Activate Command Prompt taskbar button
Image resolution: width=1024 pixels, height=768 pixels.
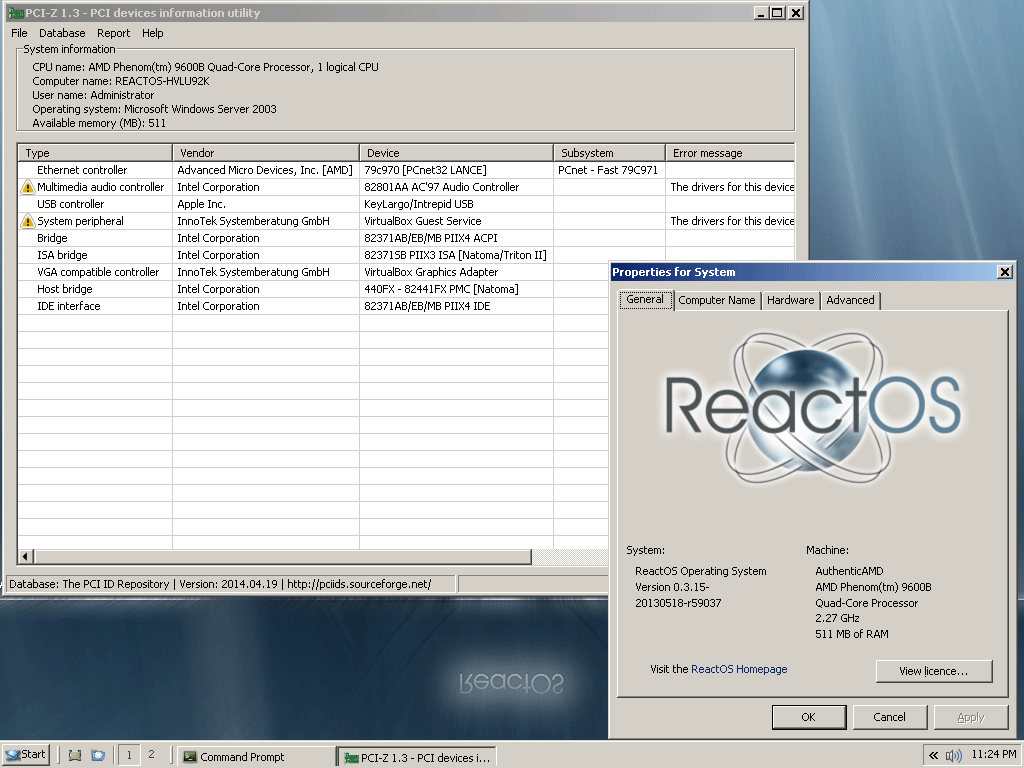pos(255,757)
